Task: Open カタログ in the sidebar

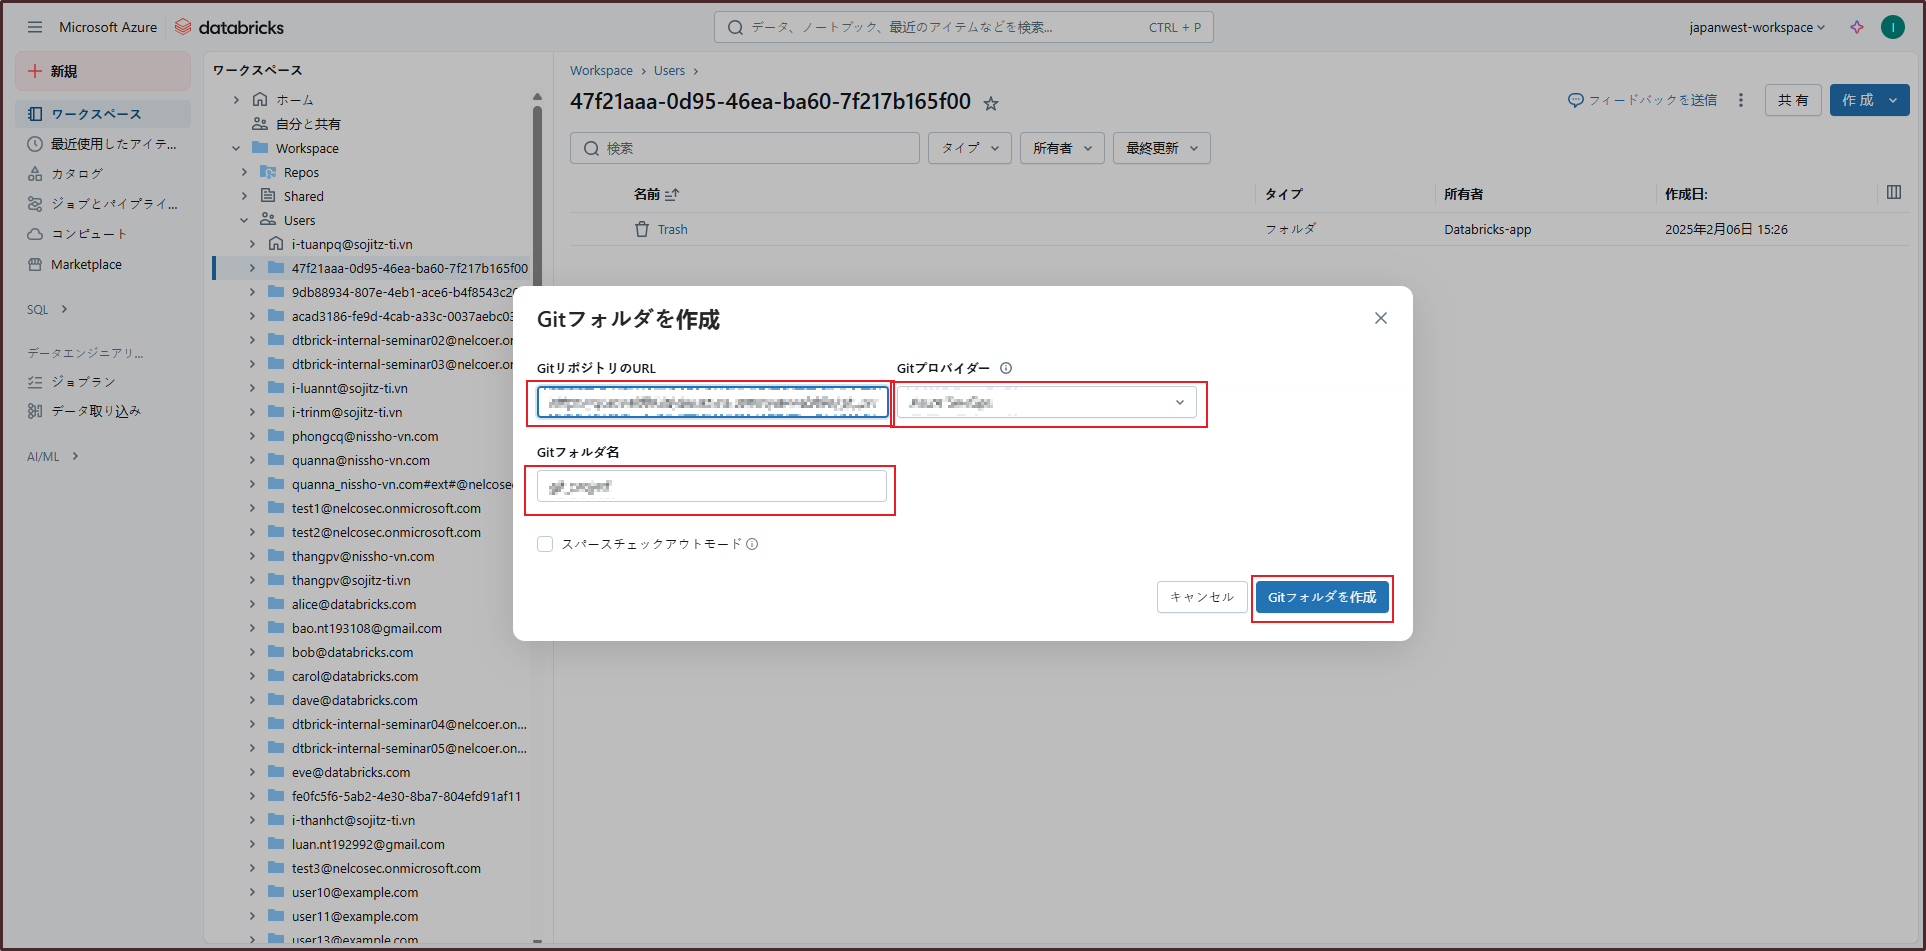Action: coord(77,173)
